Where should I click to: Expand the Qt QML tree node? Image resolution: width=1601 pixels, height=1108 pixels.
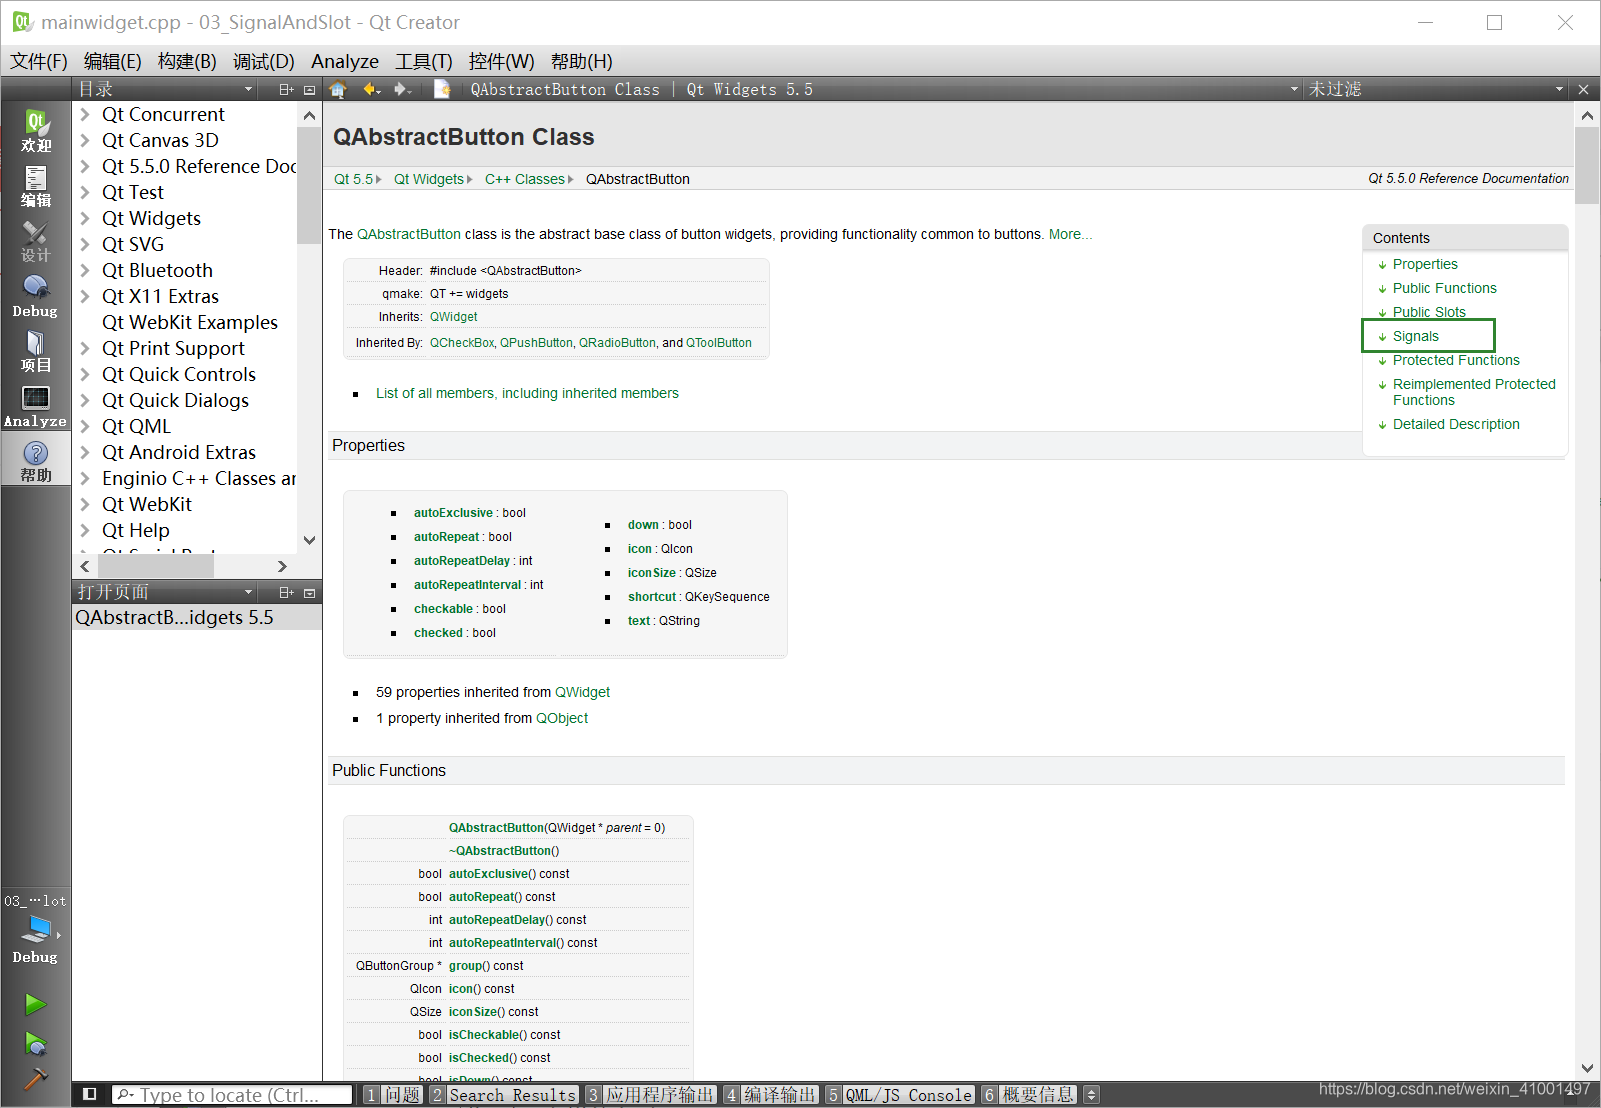[x=86, y=426]
